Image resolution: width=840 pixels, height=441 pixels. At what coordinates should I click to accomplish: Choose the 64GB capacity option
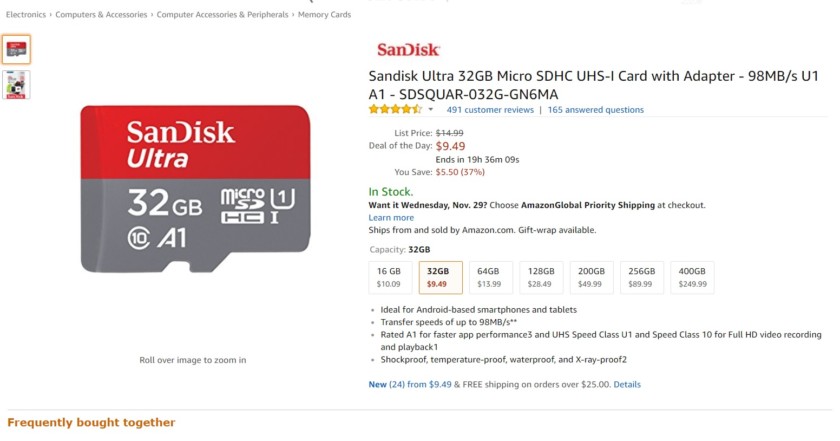coord(491,277)
